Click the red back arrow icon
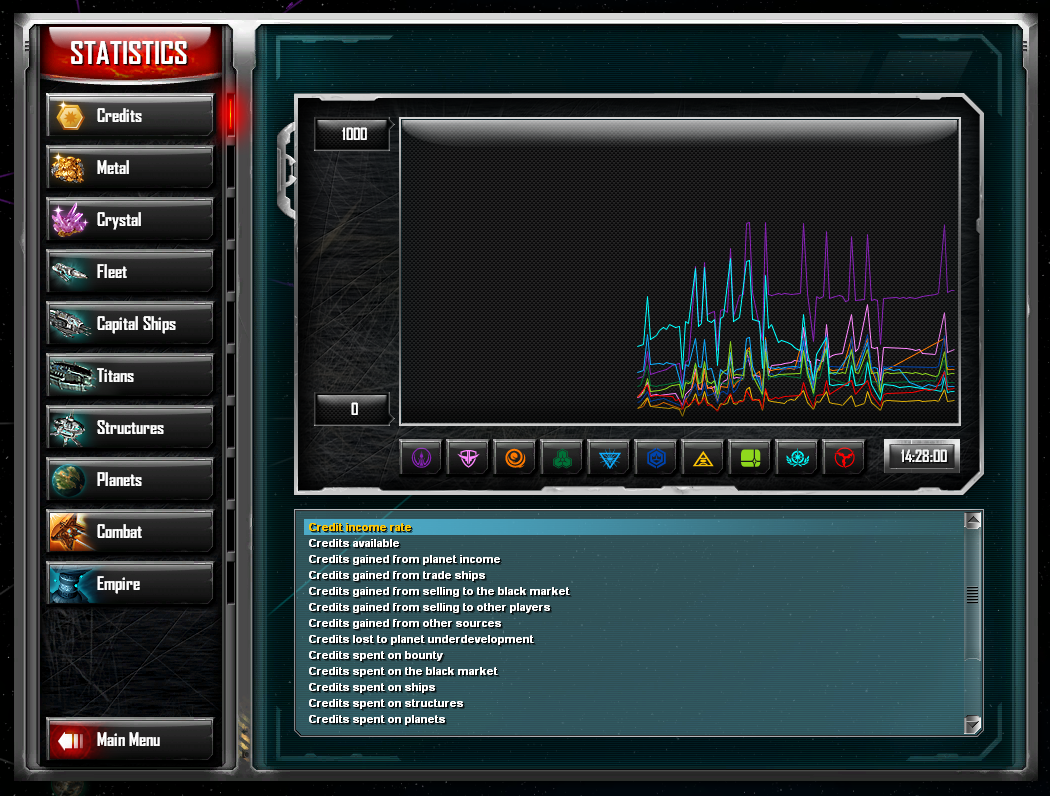1050x796 pixels. point(70,740)
